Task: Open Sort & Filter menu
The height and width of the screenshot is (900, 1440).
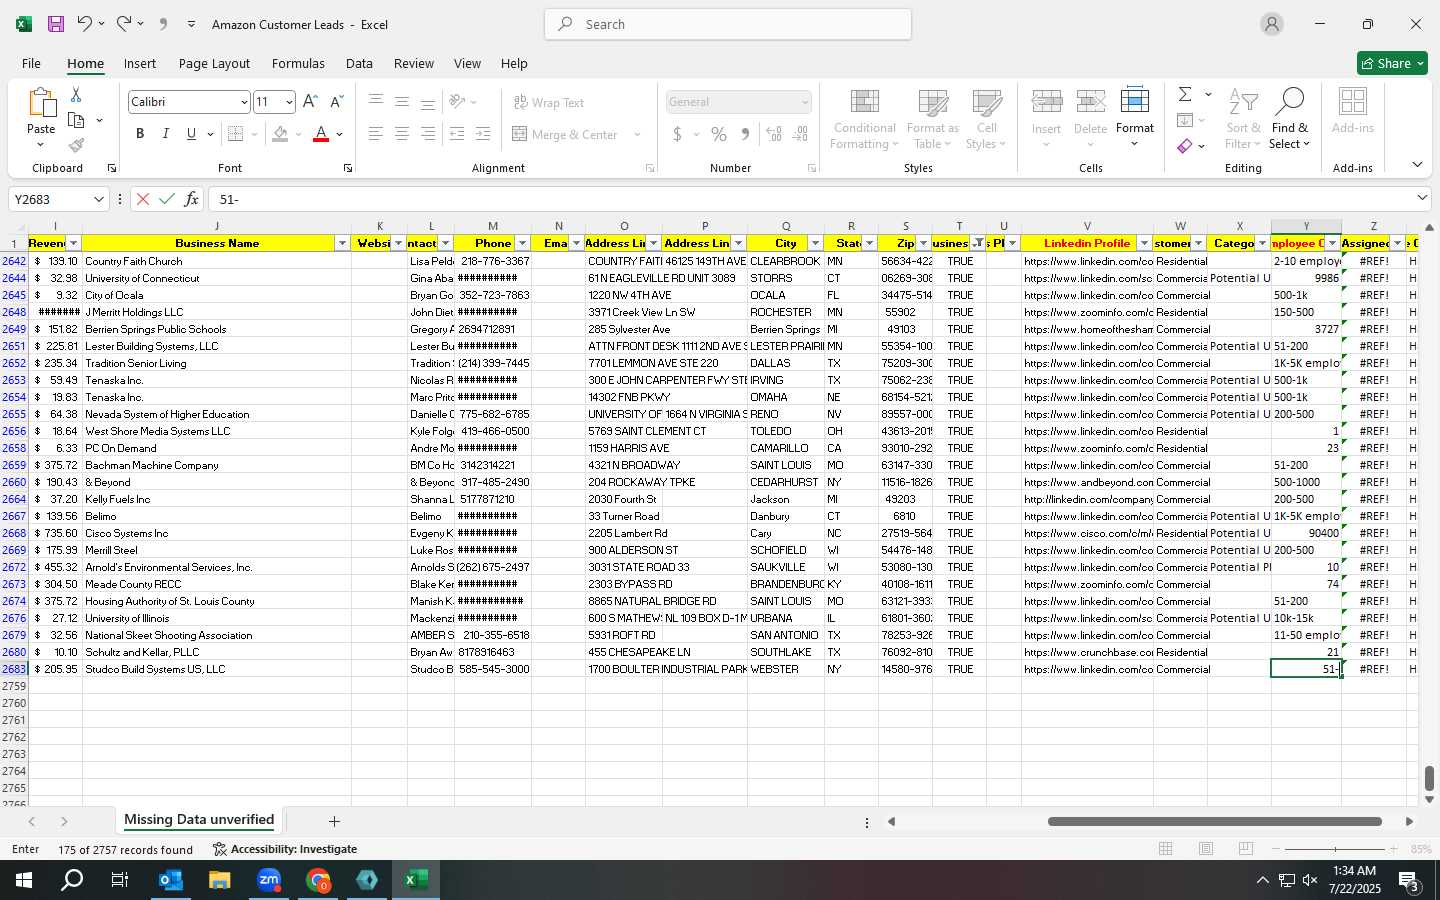Action: pyautogui.click(x=1243, y=119)
